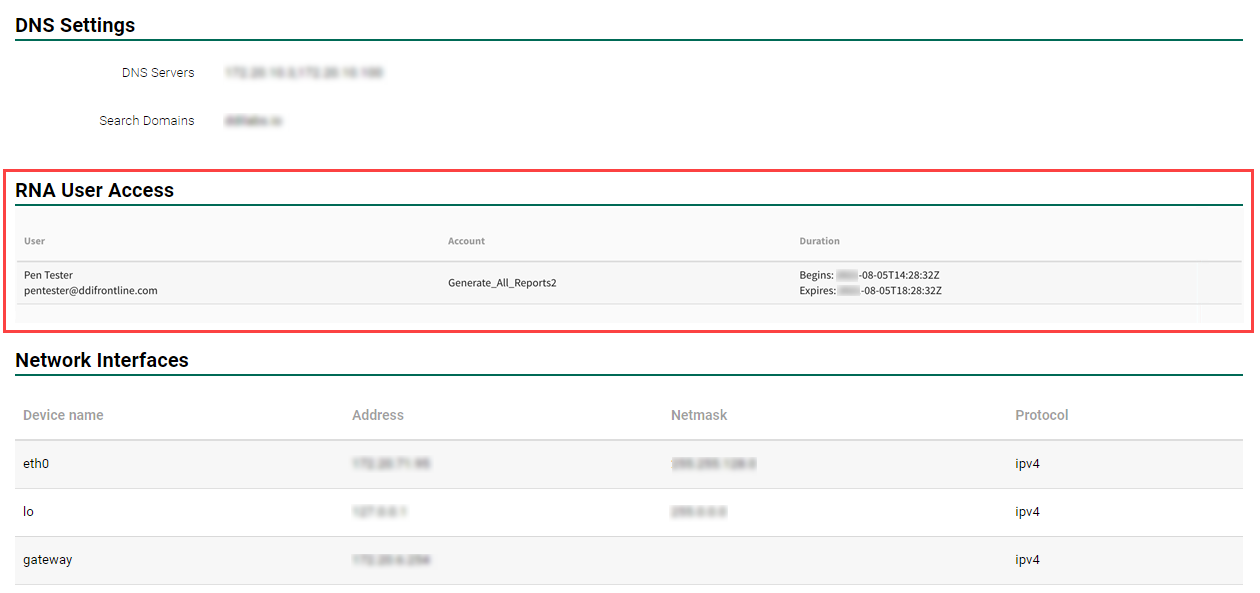Click the DNS Settings heading
Screen dimensions: 1260x593
click(x=75, y=25)
